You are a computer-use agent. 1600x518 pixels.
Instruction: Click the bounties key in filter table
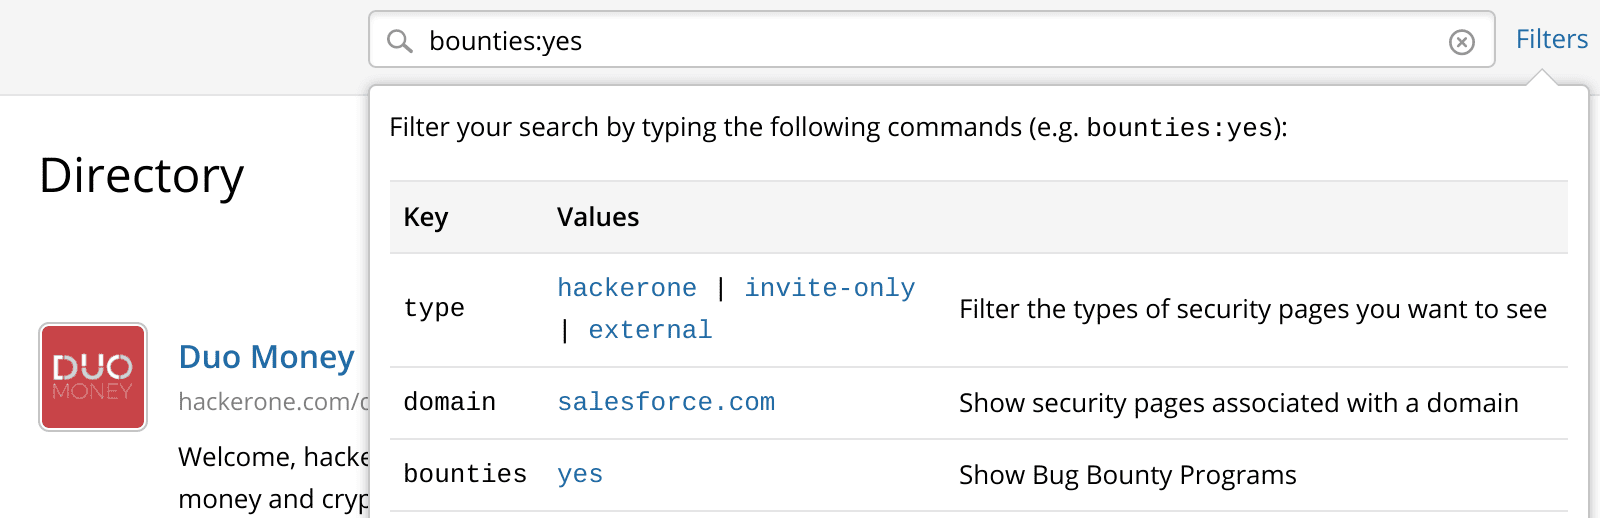pos(465,474)
